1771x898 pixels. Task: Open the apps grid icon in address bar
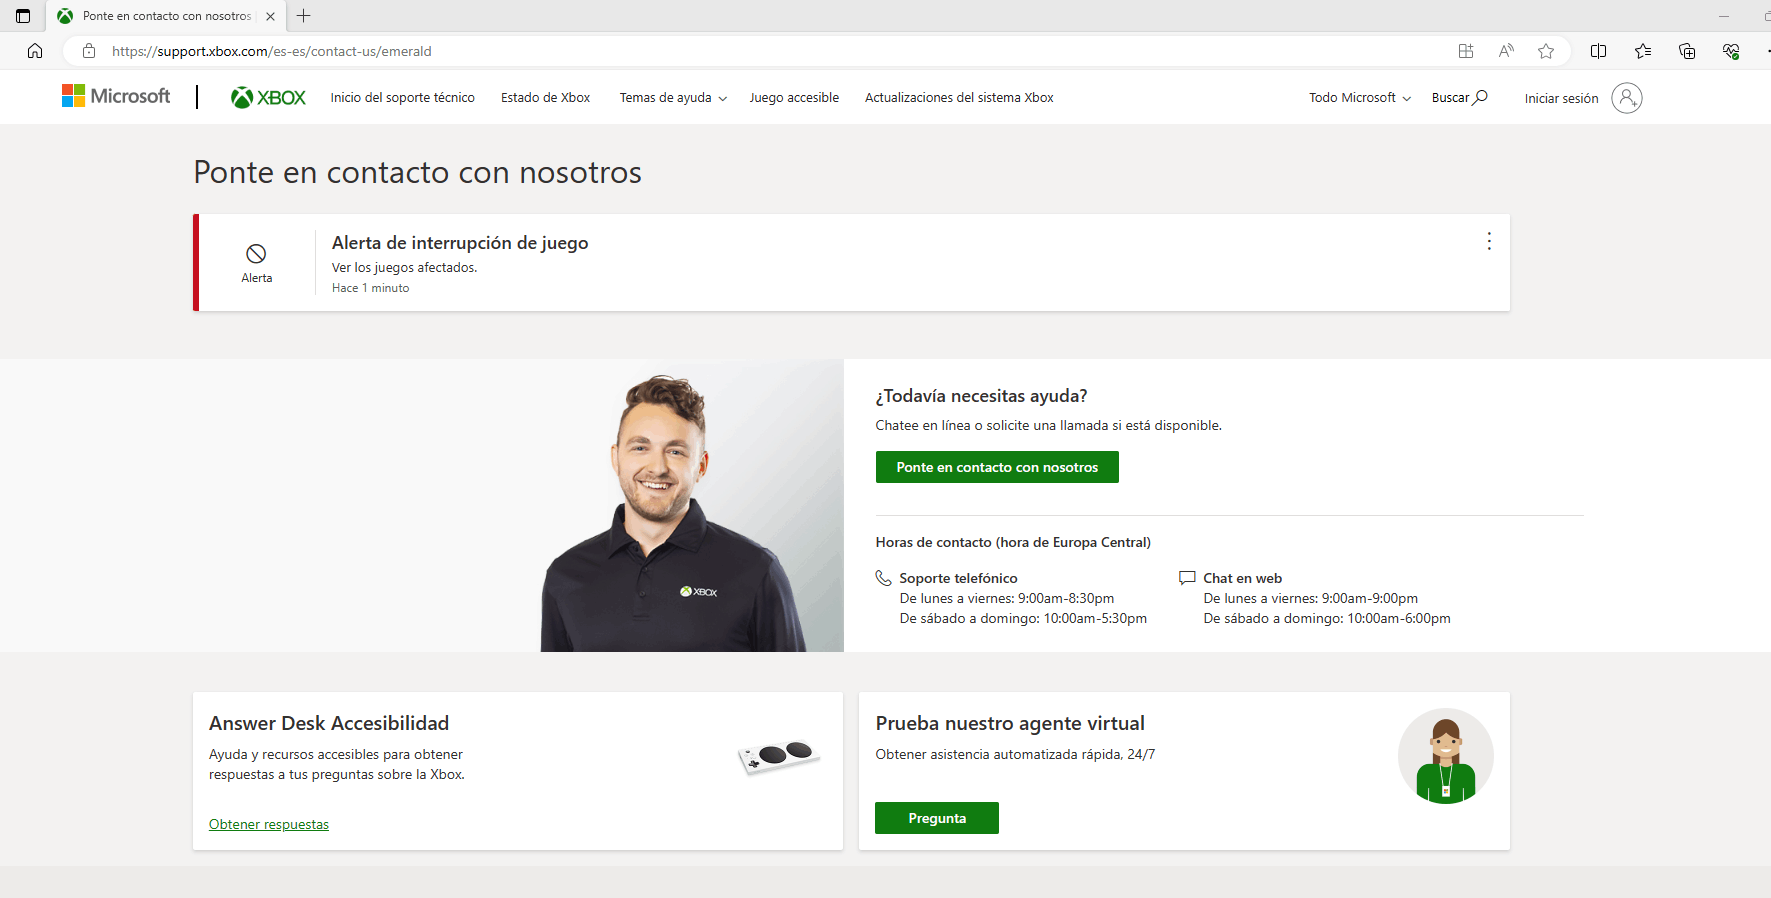[1466, 51]
